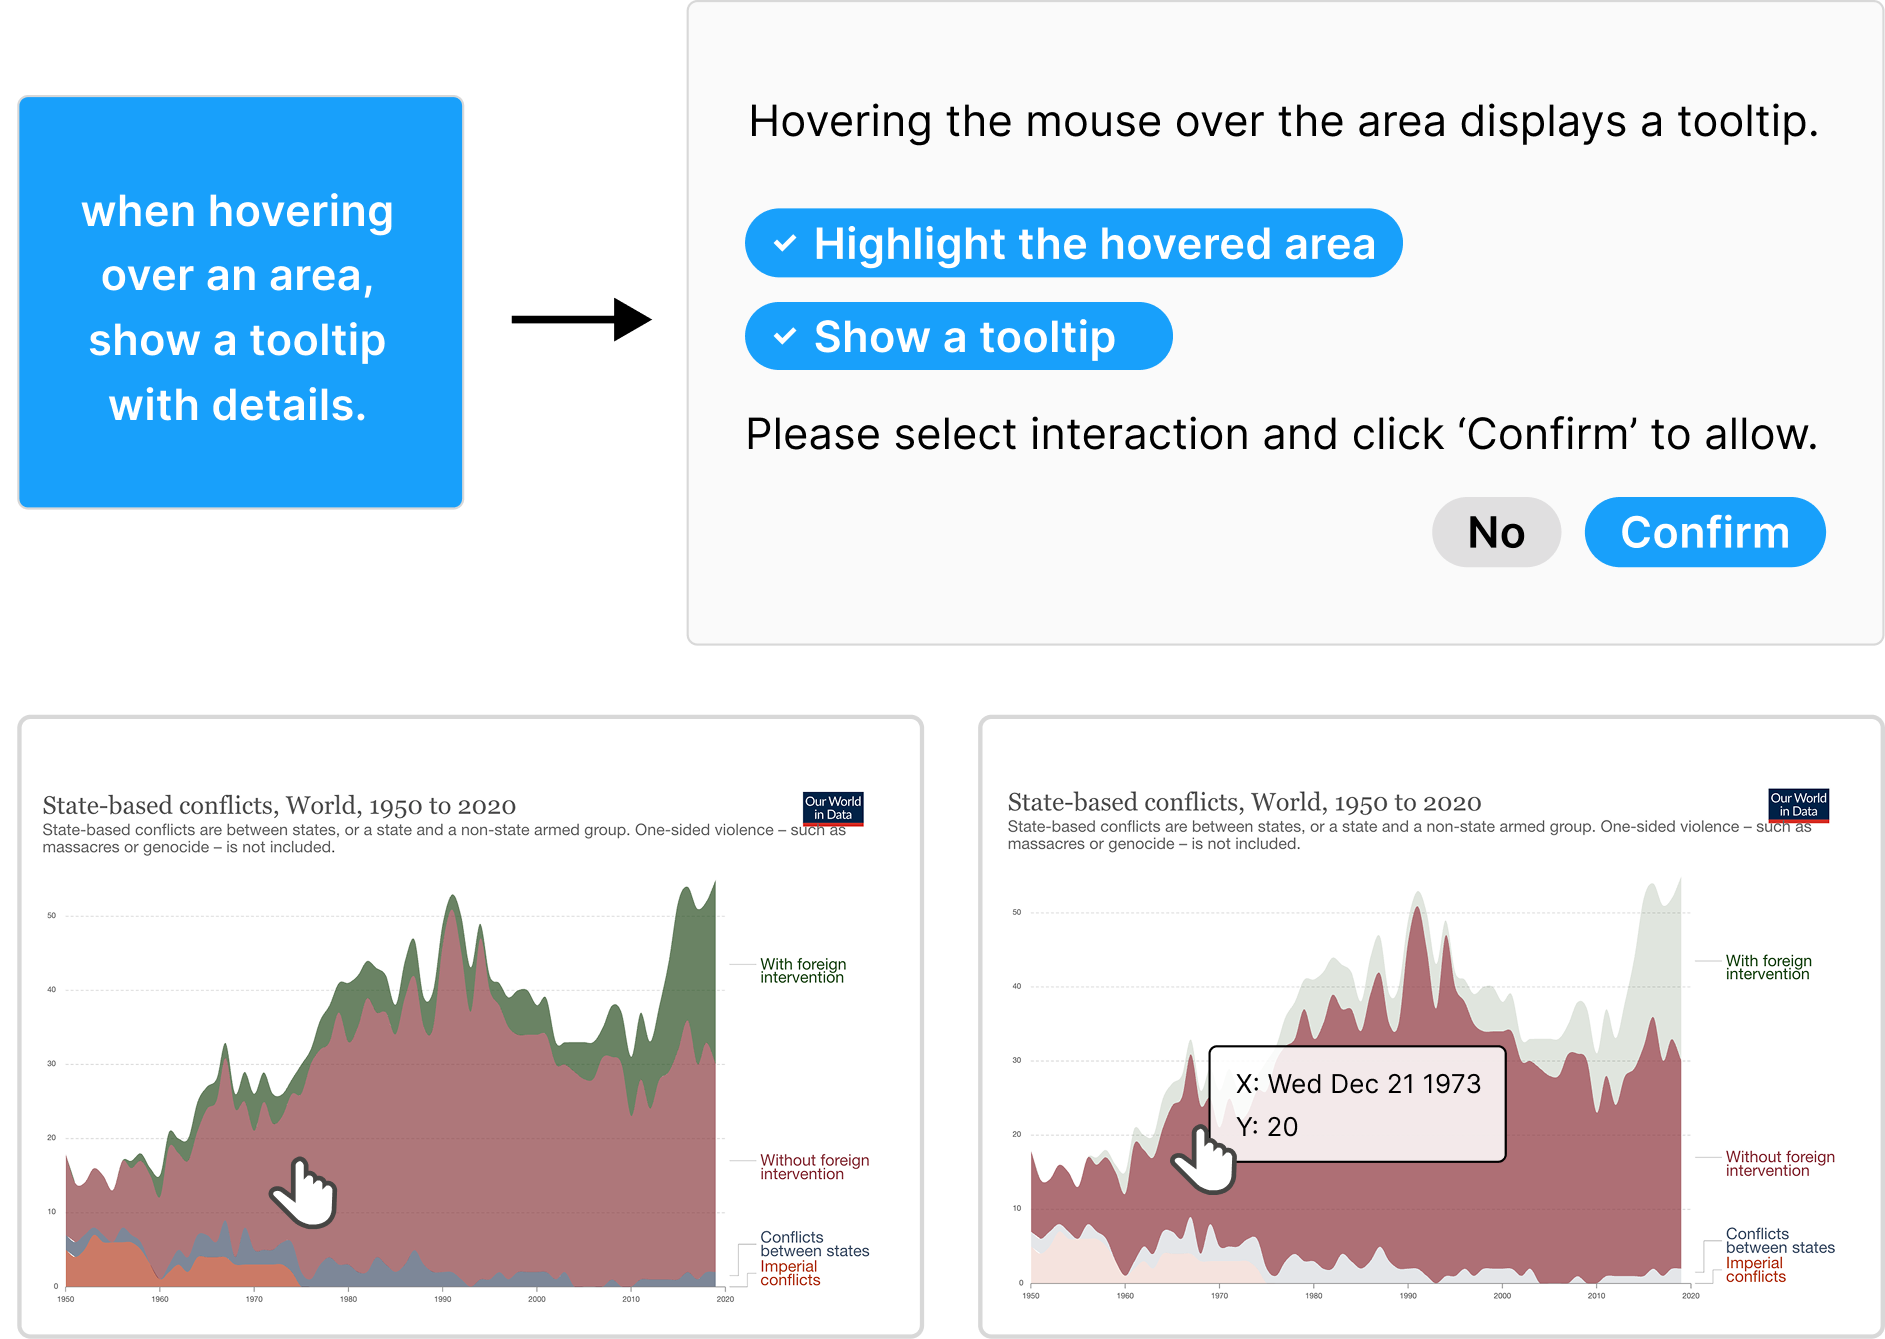Click the black arrow between the panels
1885x1339 pixels.
tap(580, 319)
